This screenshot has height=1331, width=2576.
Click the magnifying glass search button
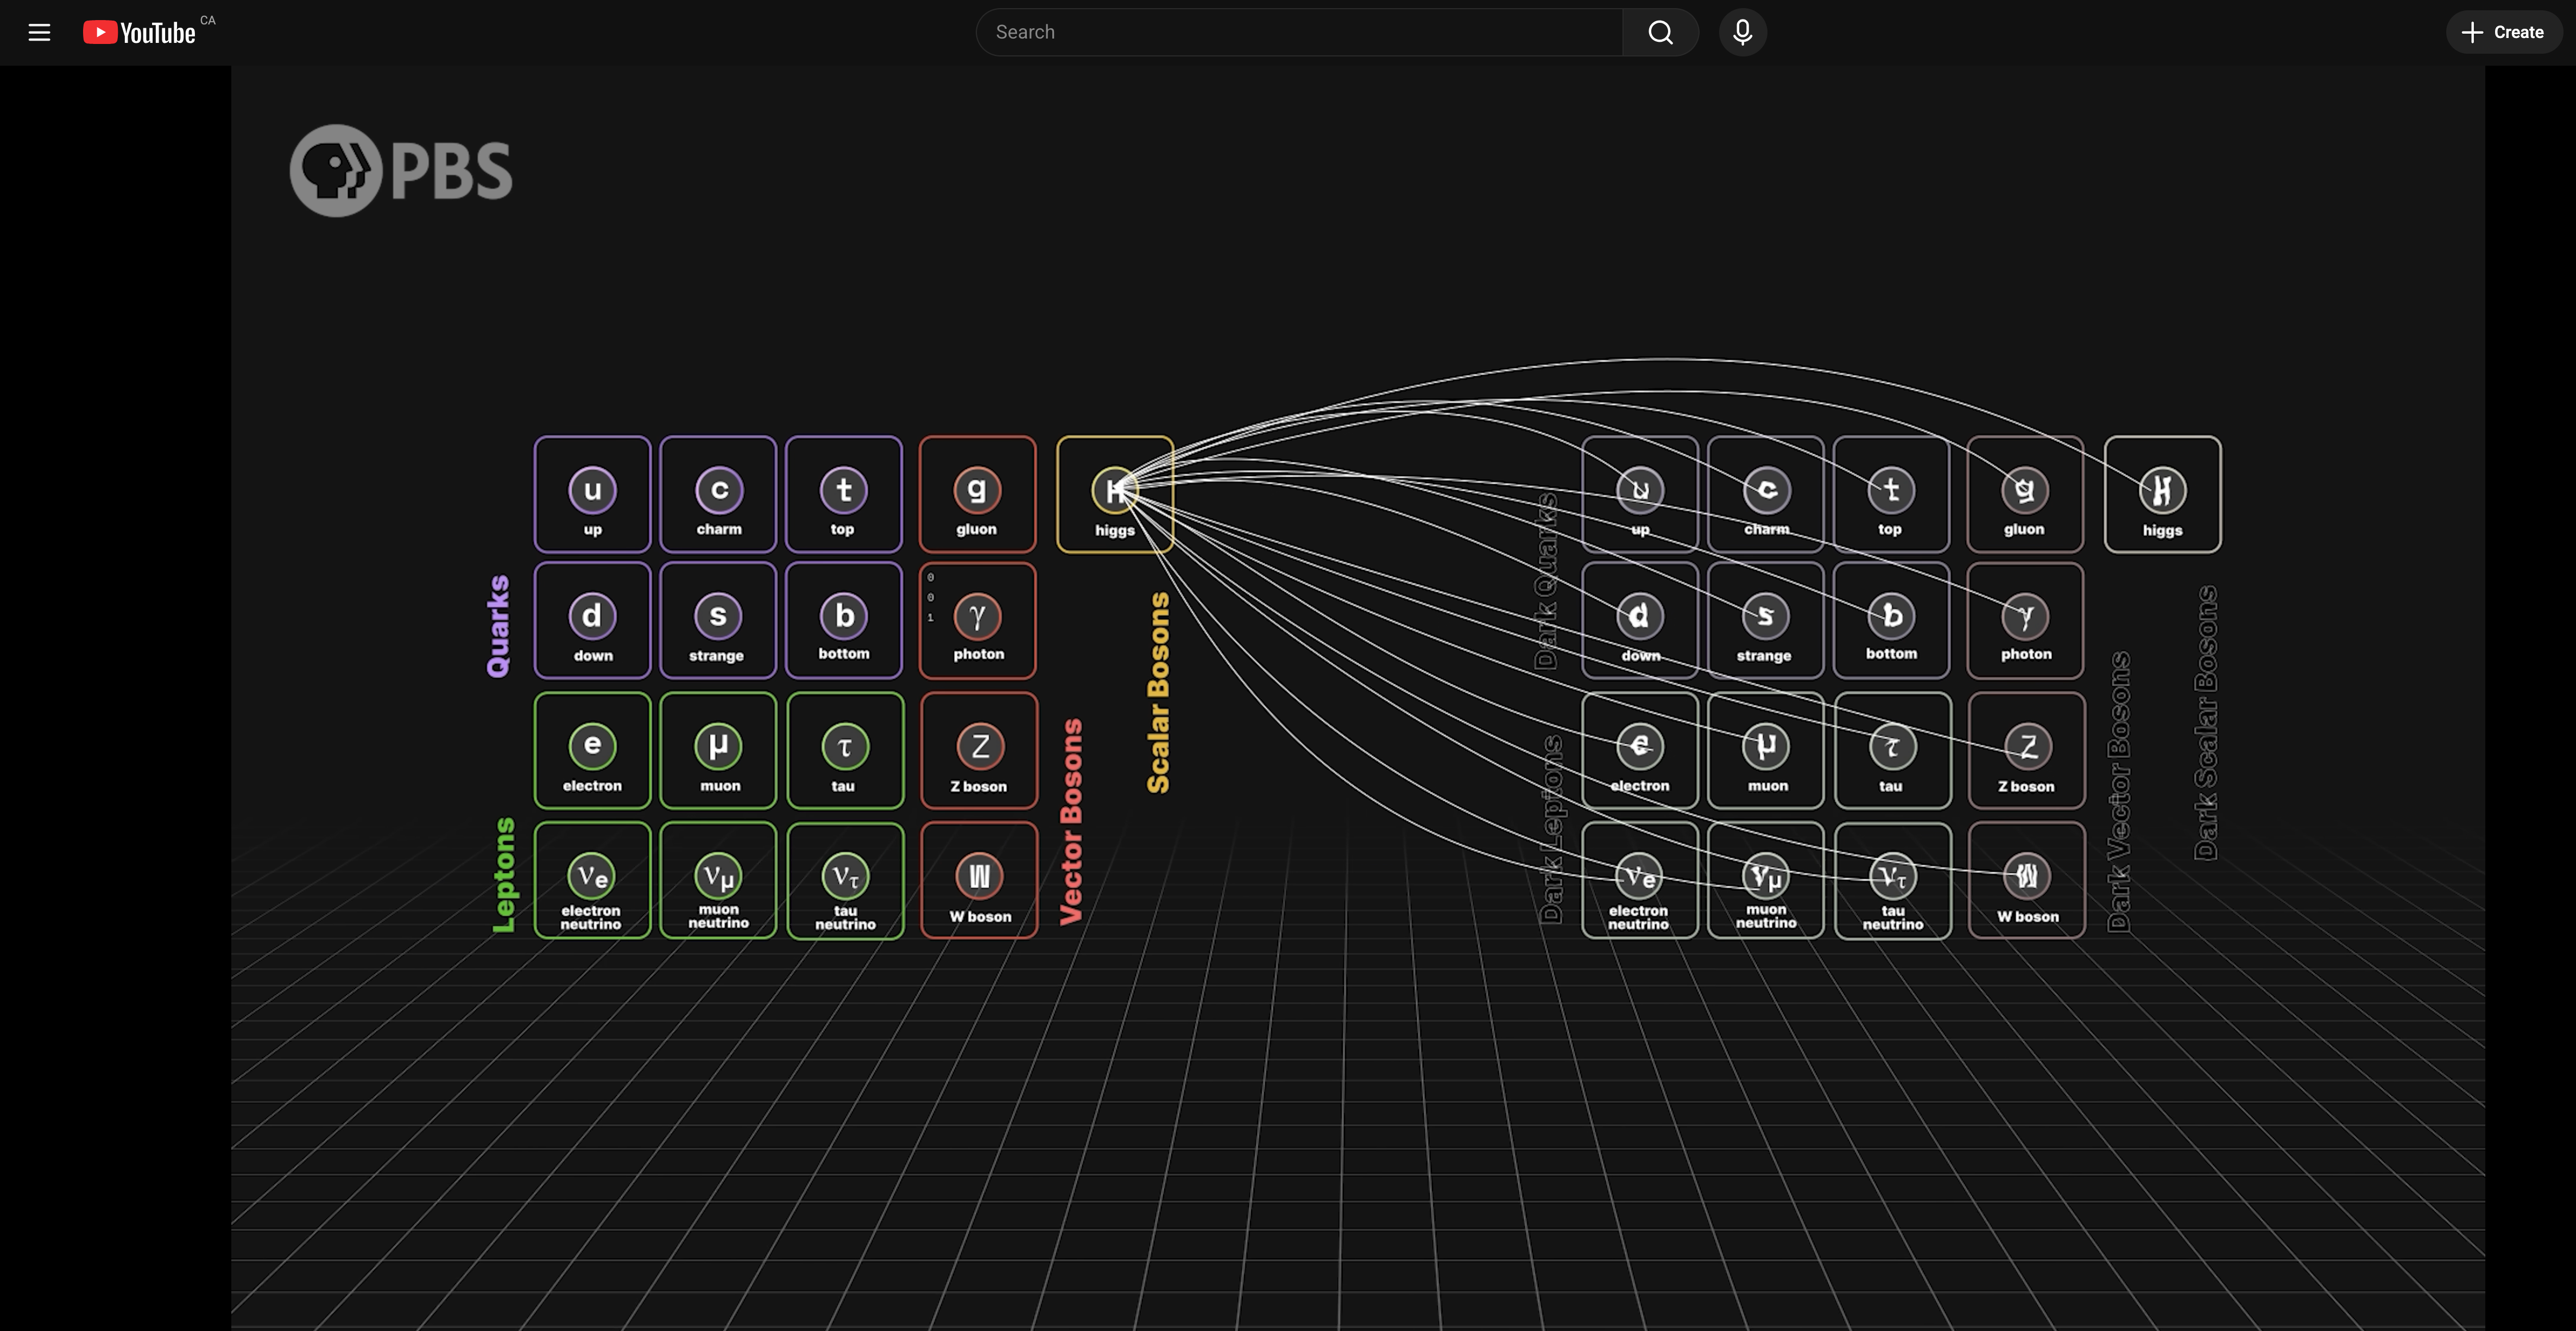click(1660, 32)
